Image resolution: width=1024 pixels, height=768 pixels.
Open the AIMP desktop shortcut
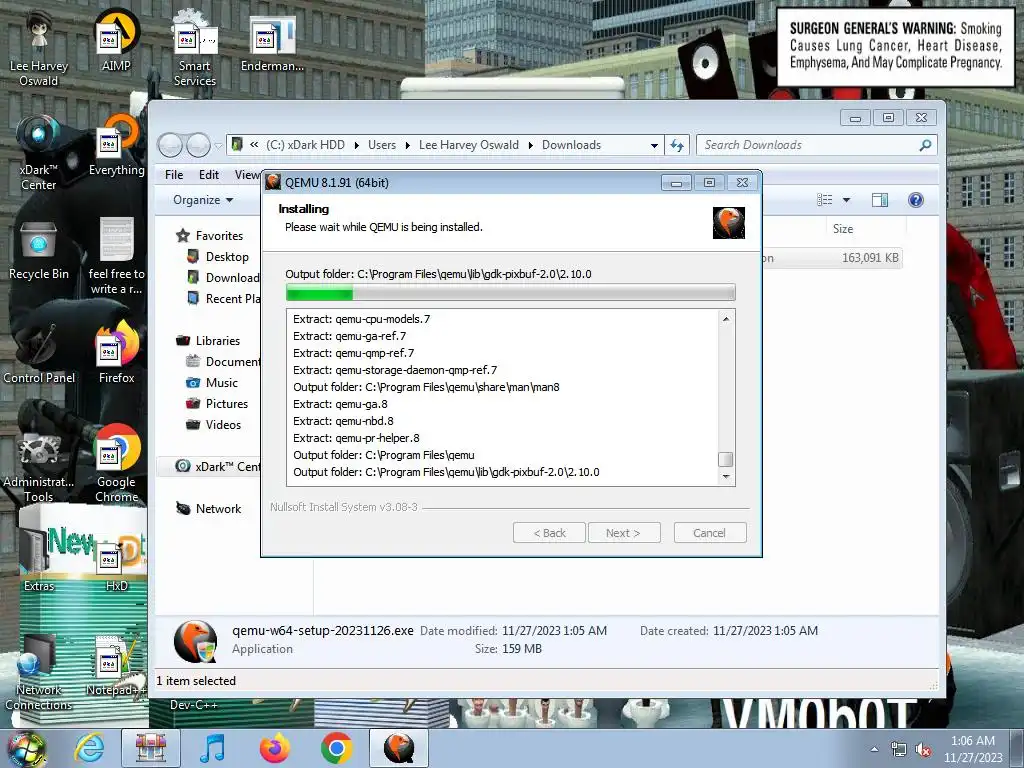click(116, 39)
